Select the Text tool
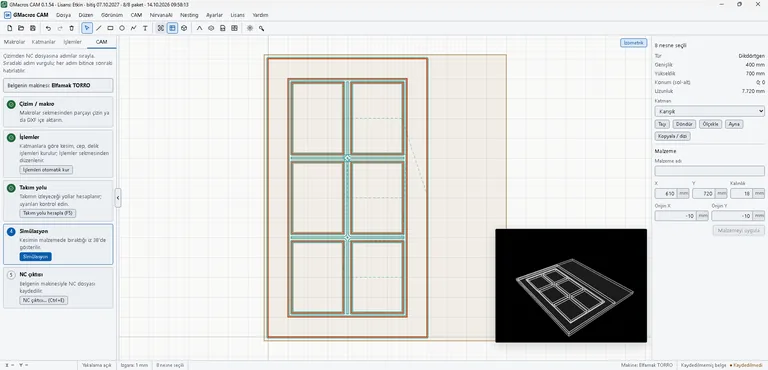The height and width of the screenshot is (370, 768). 145,28
